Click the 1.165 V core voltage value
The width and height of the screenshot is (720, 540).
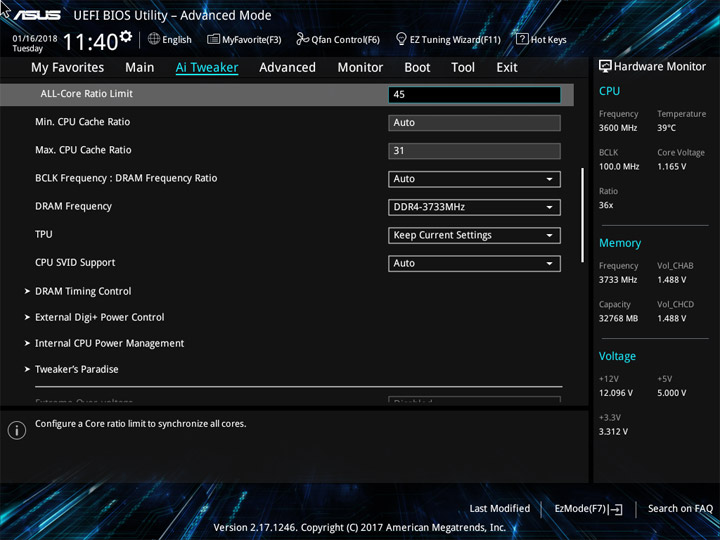point(672,167)
